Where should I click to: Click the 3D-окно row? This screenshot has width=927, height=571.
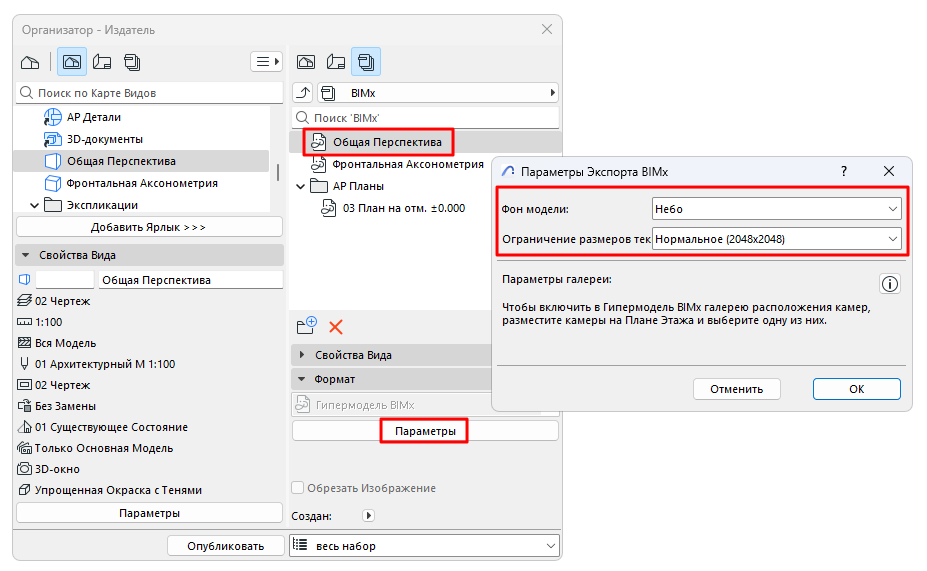[49, 469]
